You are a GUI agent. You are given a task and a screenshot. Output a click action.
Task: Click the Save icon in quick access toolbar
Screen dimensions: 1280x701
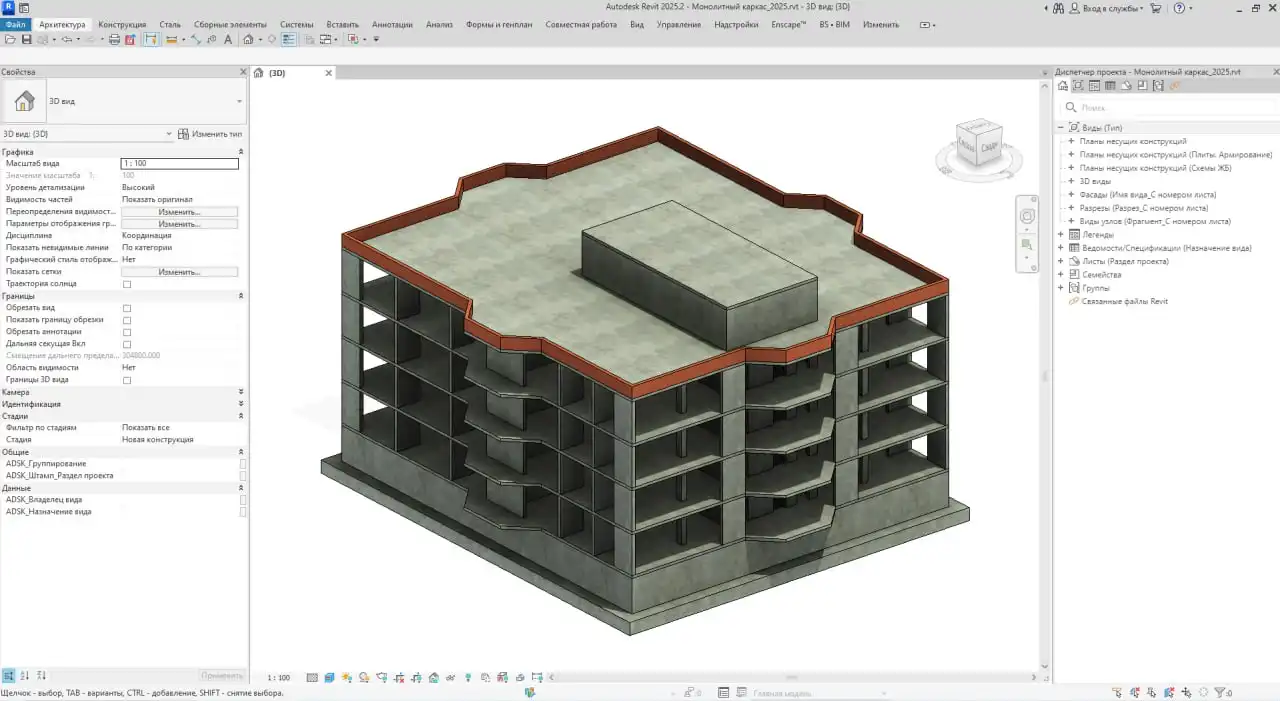[x=28, y=38]
